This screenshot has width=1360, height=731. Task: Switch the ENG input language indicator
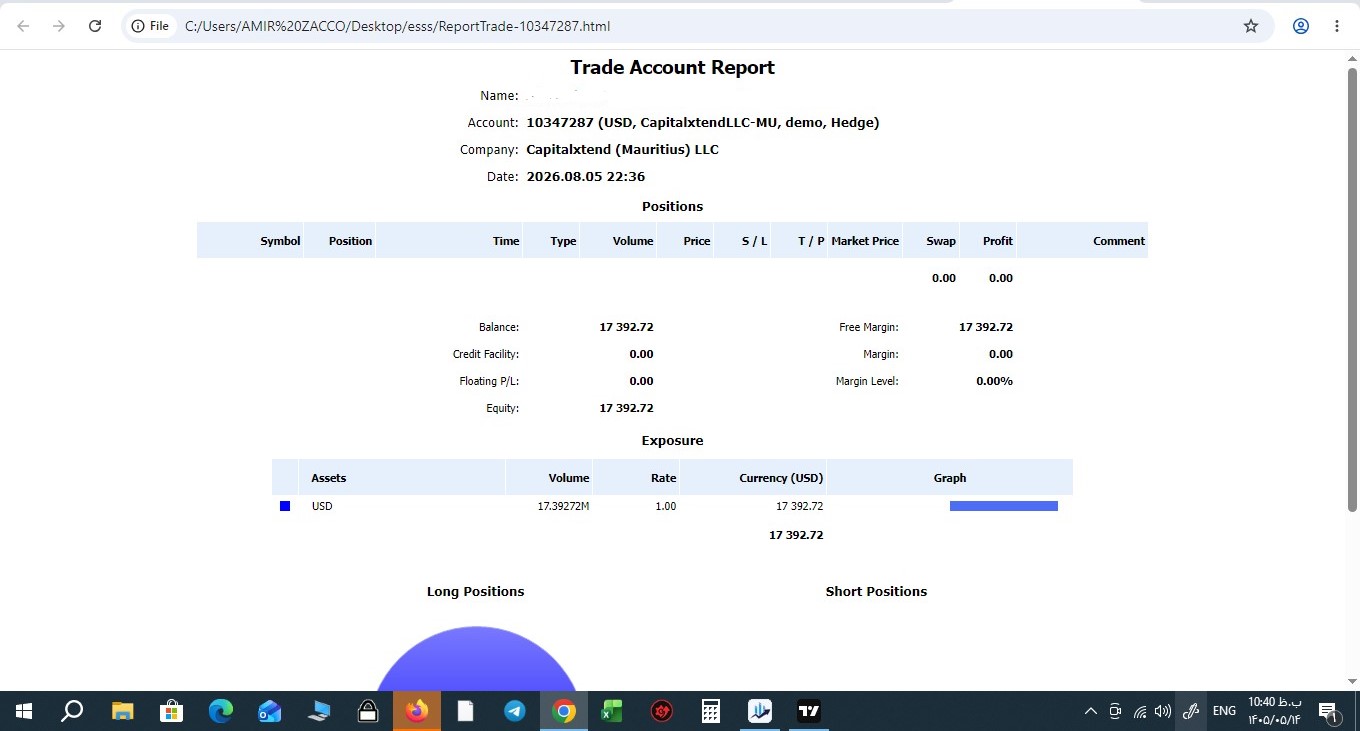1224,711
